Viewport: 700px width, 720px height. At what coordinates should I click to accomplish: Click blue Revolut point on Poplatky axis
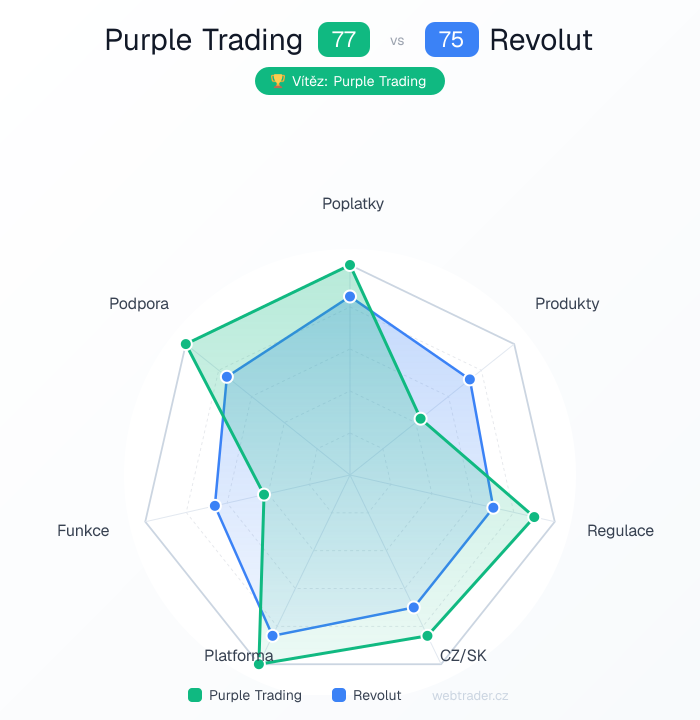tap(350, 297)
